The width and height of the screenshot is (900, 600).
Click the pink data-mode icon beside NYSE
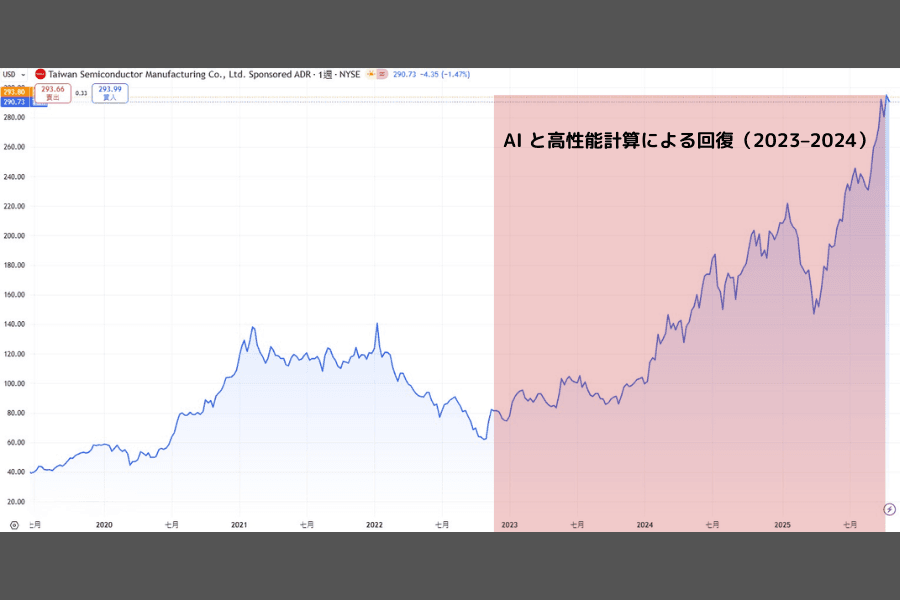(x=382, y=74)
